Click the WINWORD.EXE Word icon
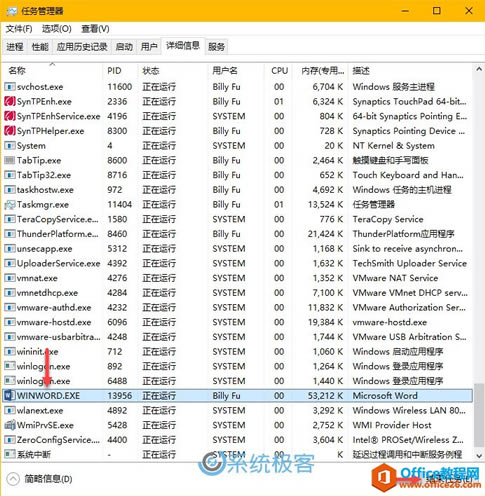Screen dimensions: 485x496 coord(10,396)
